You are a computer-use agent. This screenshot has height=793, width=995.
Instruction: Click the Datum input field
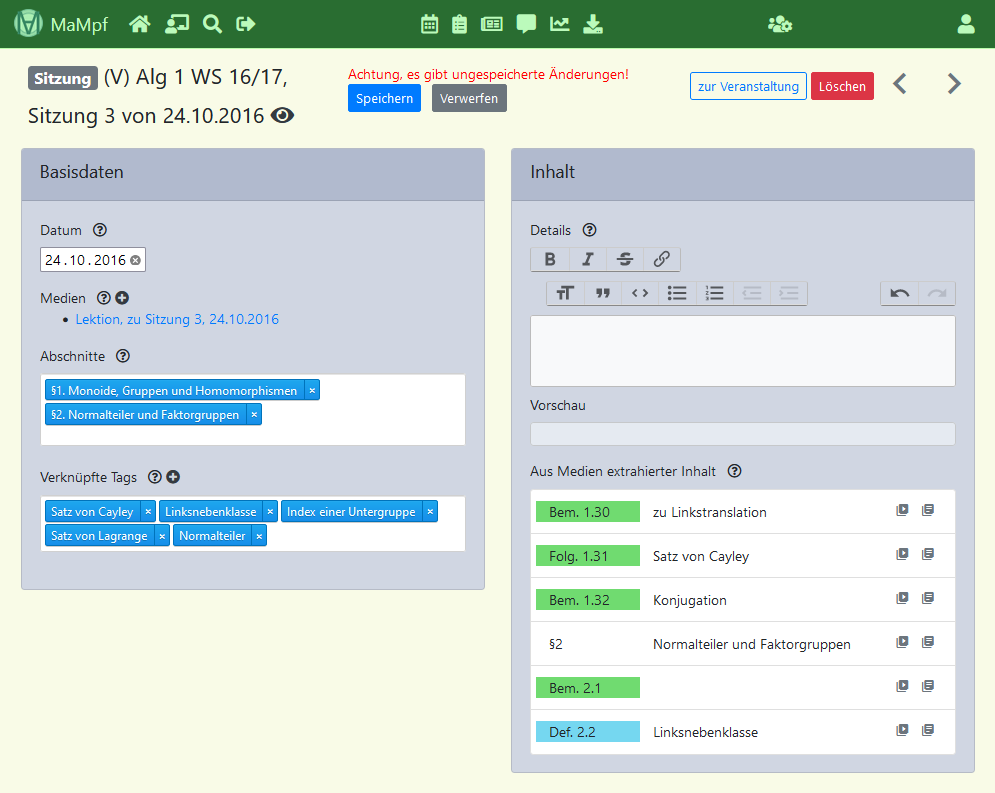click(x=85, y=260)
